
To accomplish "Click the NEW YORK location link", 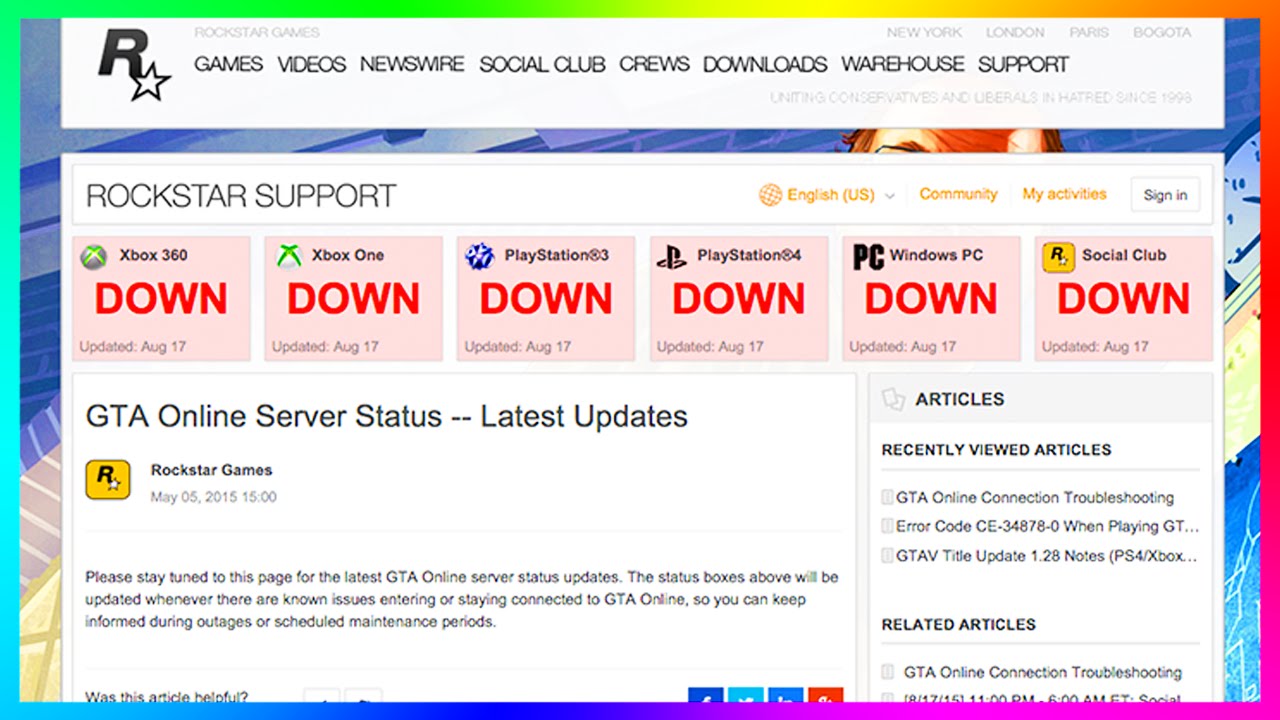I will pyautogui.click(x=924, y=33).
